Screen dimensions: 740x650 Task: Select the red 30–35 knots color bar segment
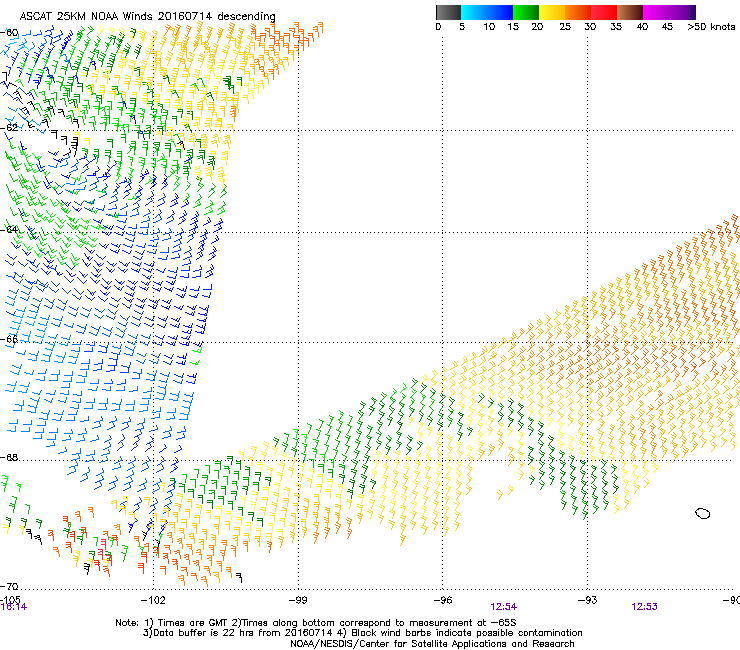(604, 12)
